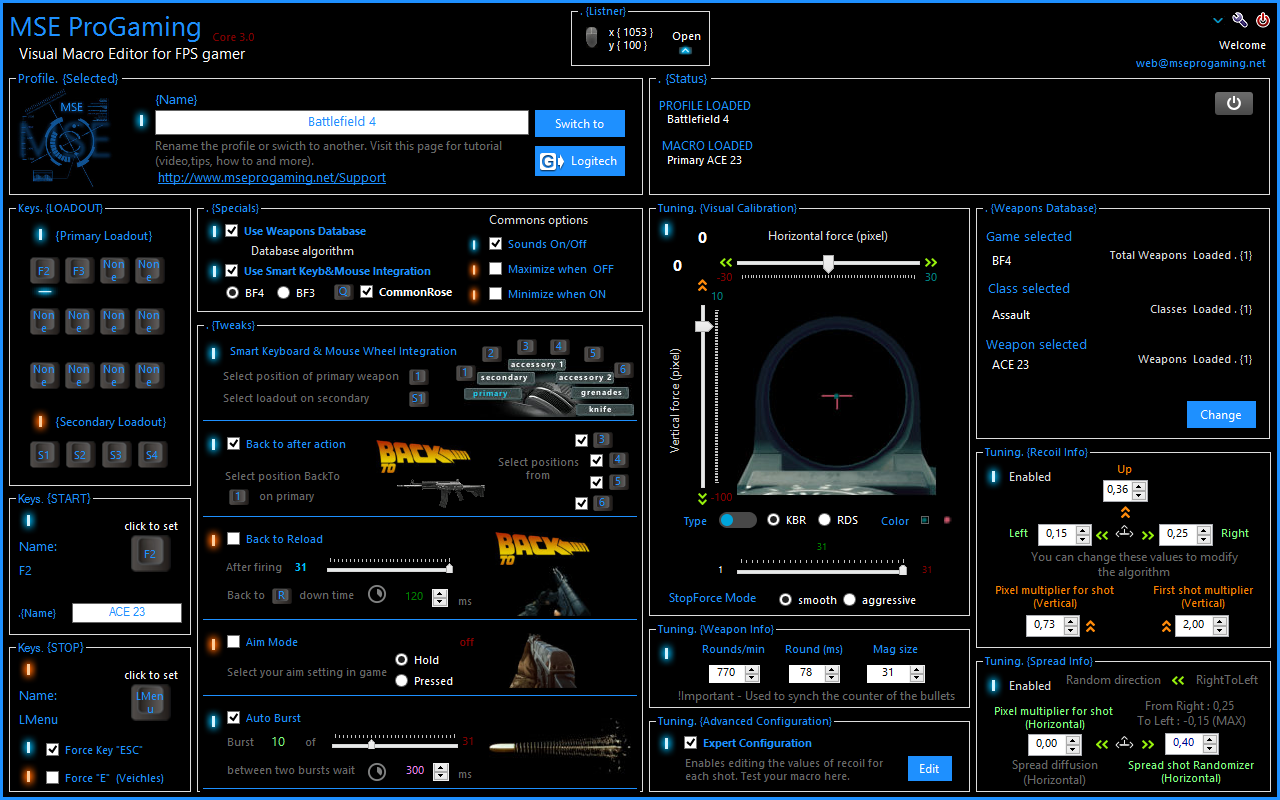The width and height of the screenshot is (1280, 800).
Task: Click green left arrows of Horizontal force
Action: pos(726,262)
